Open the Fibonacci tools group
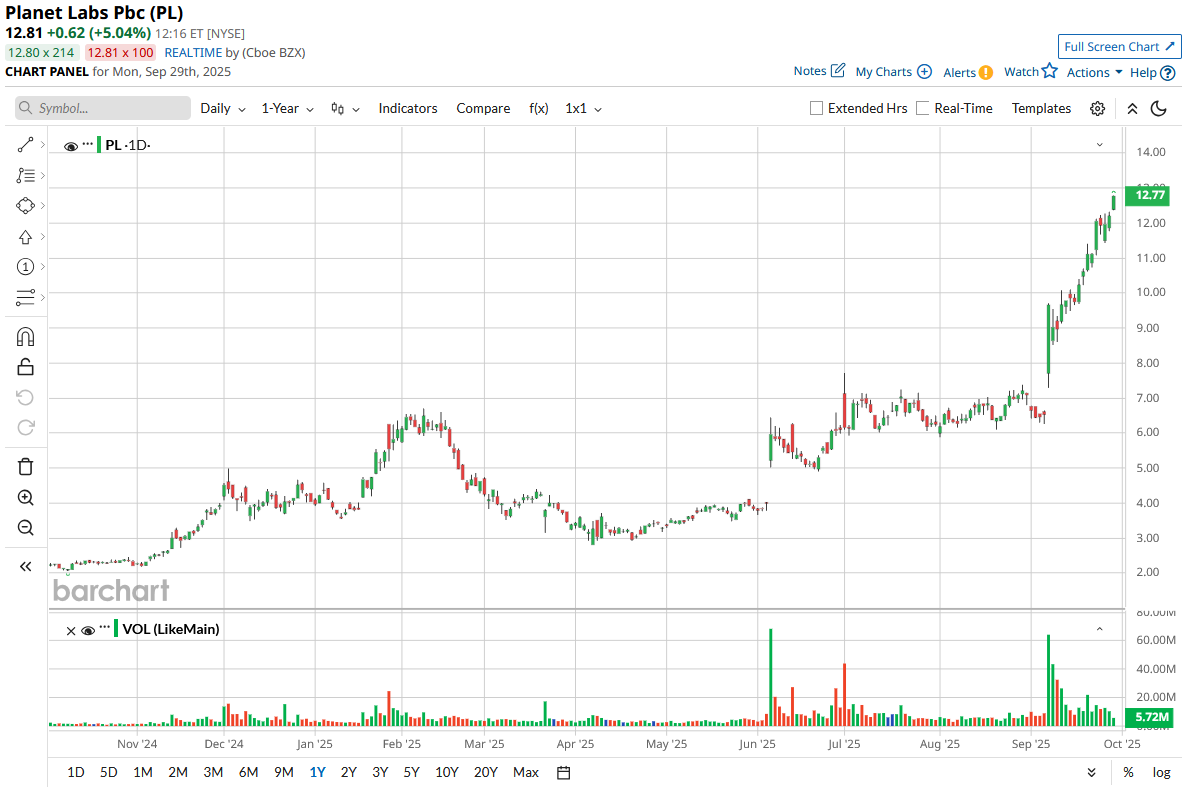This screenshot has height=792, width=1202. point(26,175)
